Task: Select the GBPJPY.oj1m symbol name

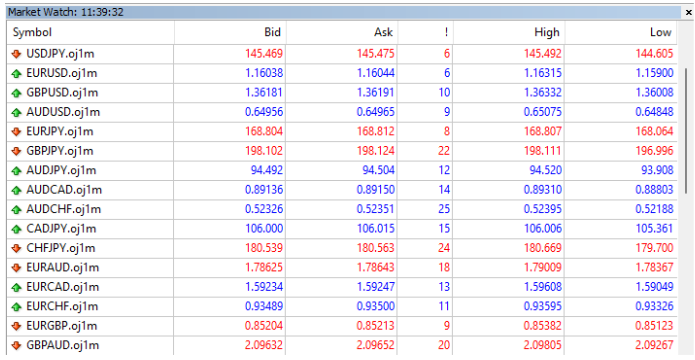Action: point(60,151)
